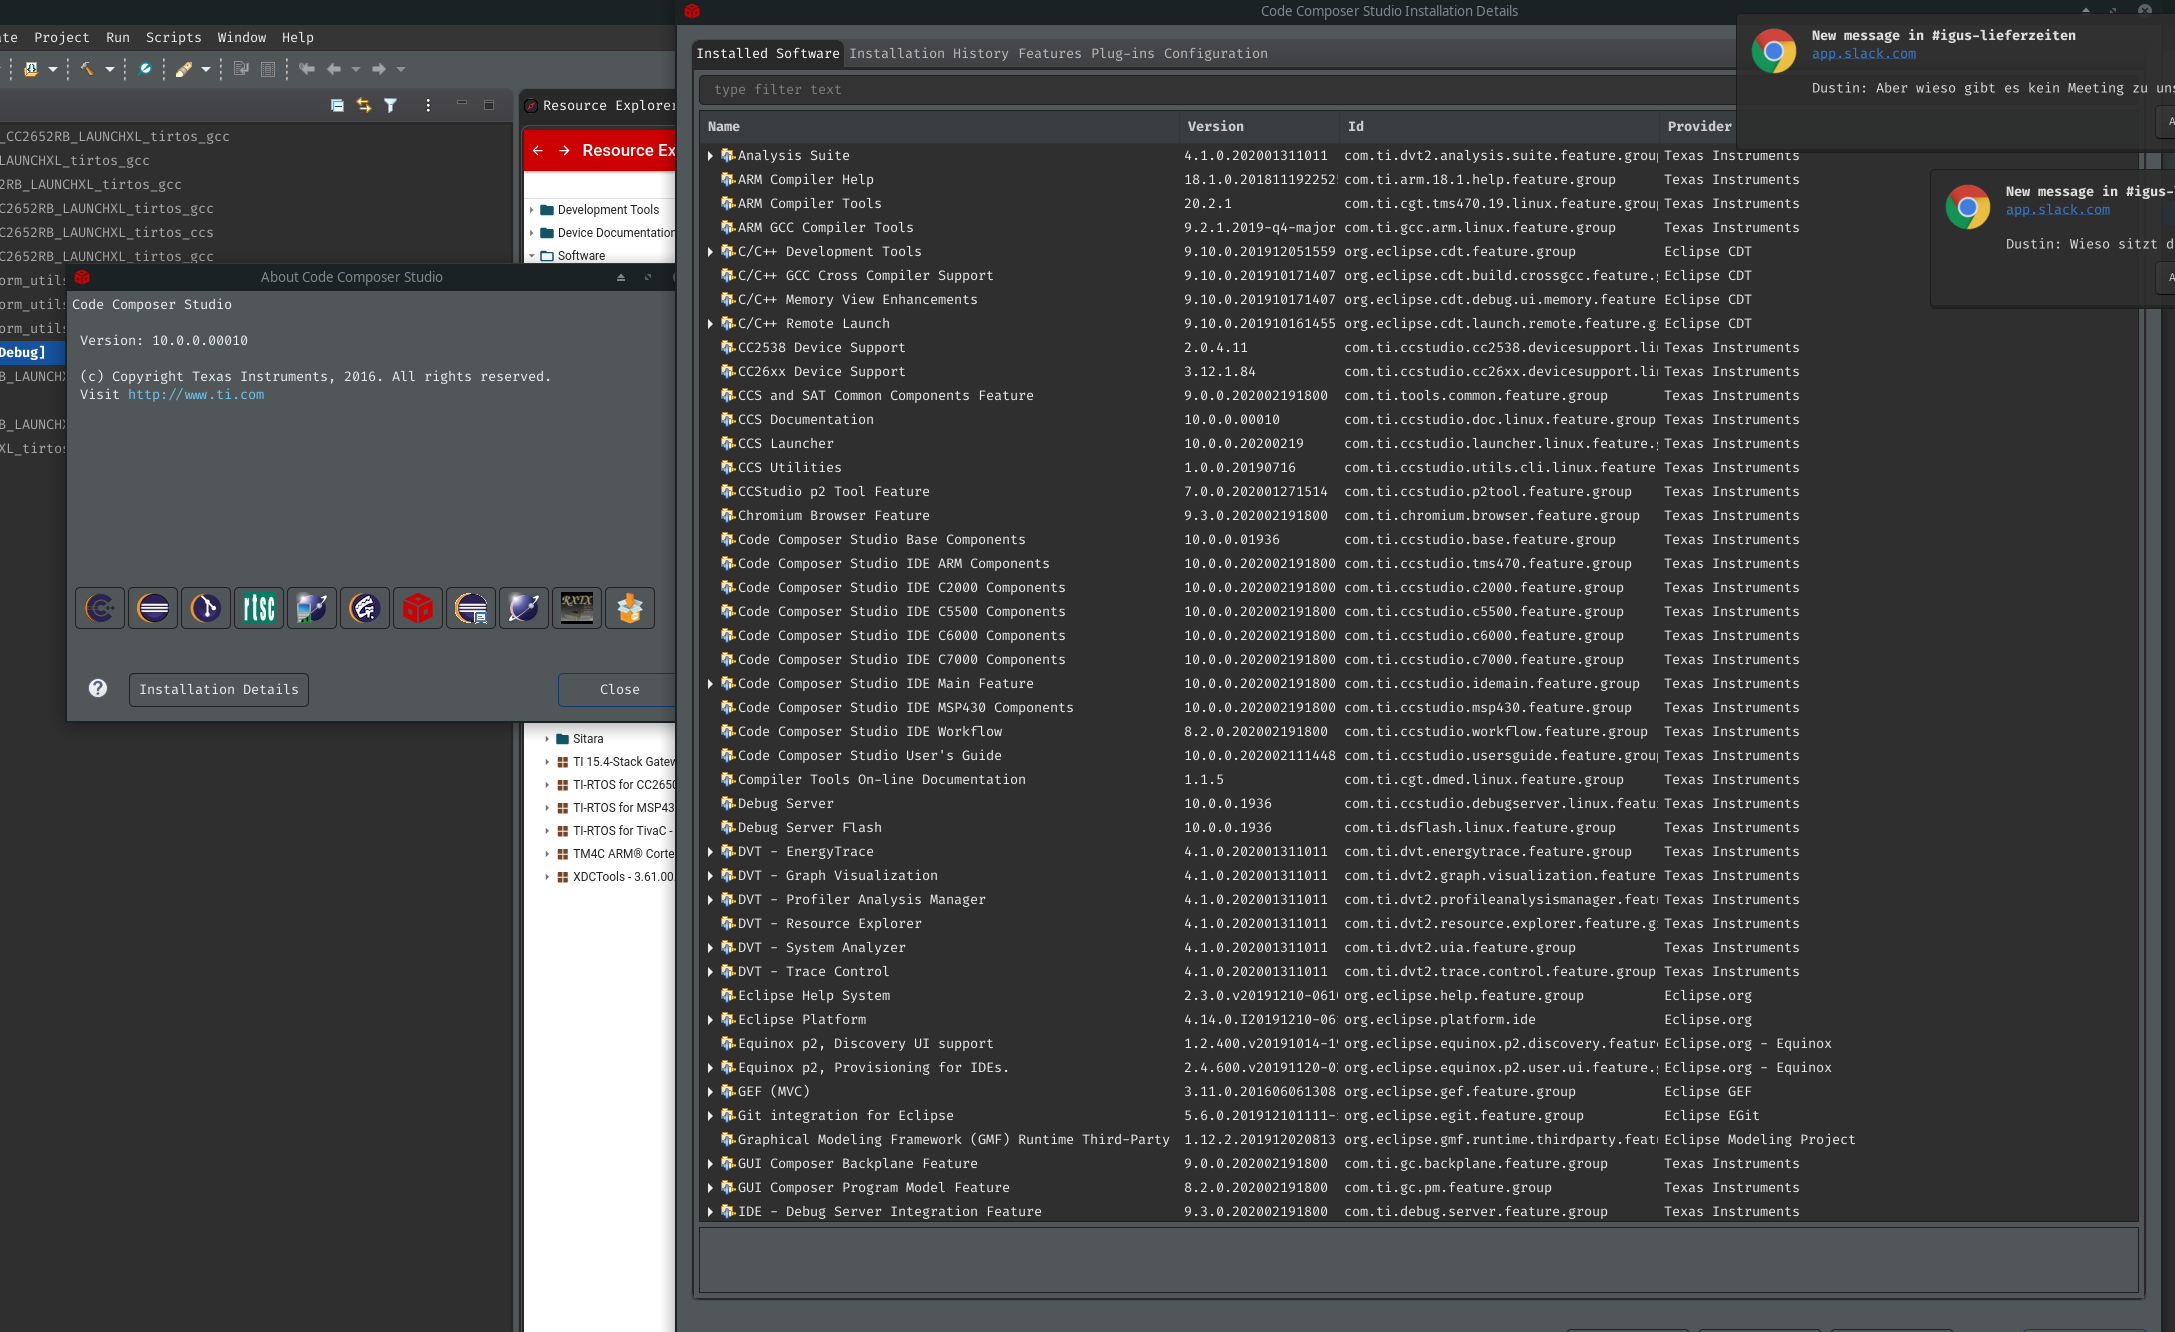Click the build hammer toolbar icon
The height and width of the screenshot is (1332, 2175).
[x=87, y=69]
